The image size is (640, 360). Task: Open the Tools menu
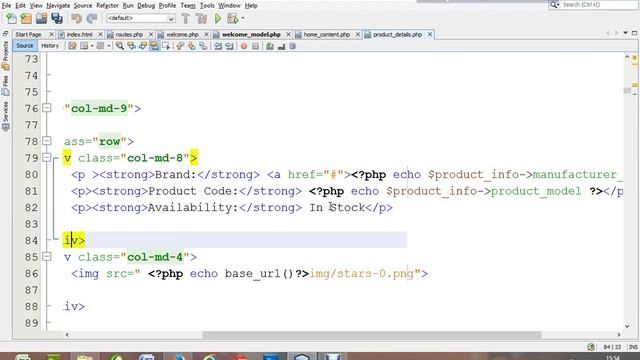click(x=207, y=6)
